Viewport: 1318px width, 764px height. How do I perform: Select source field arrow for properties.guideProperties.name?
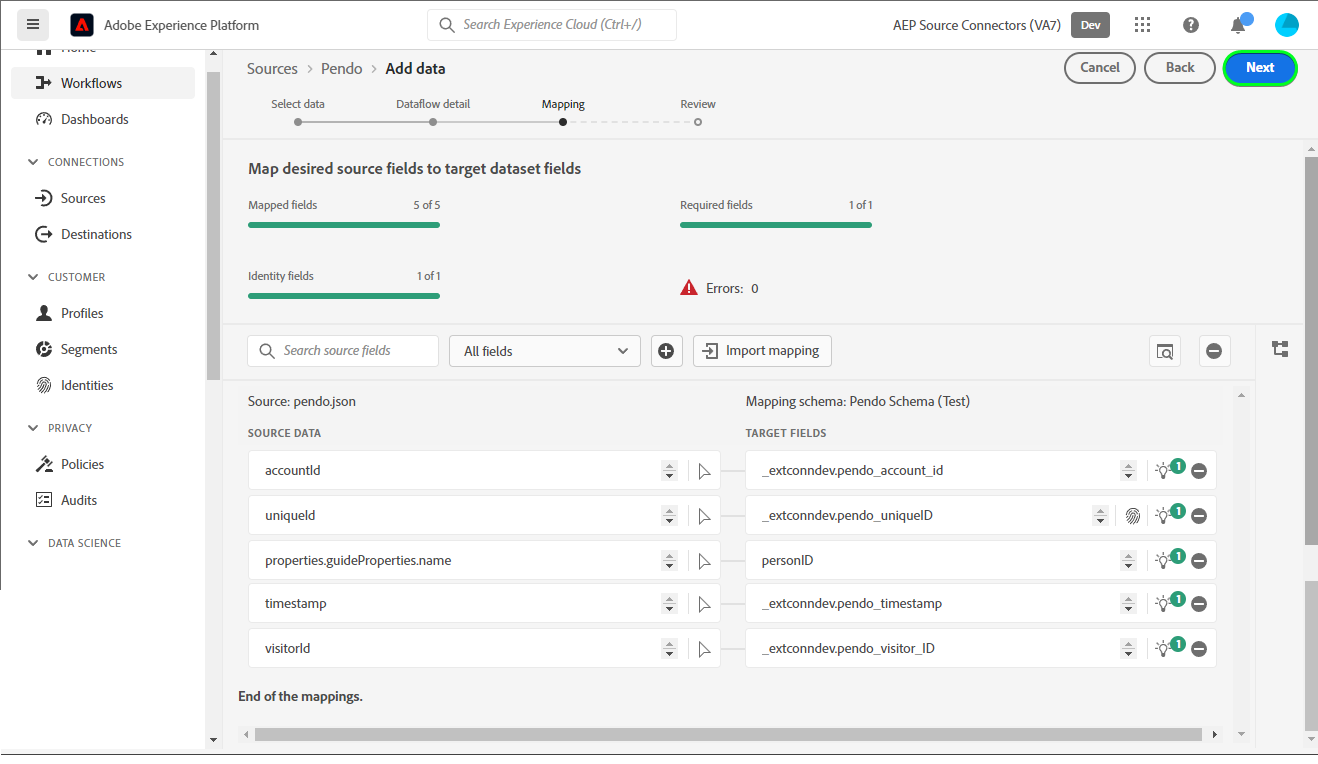(x=704, y=561)
